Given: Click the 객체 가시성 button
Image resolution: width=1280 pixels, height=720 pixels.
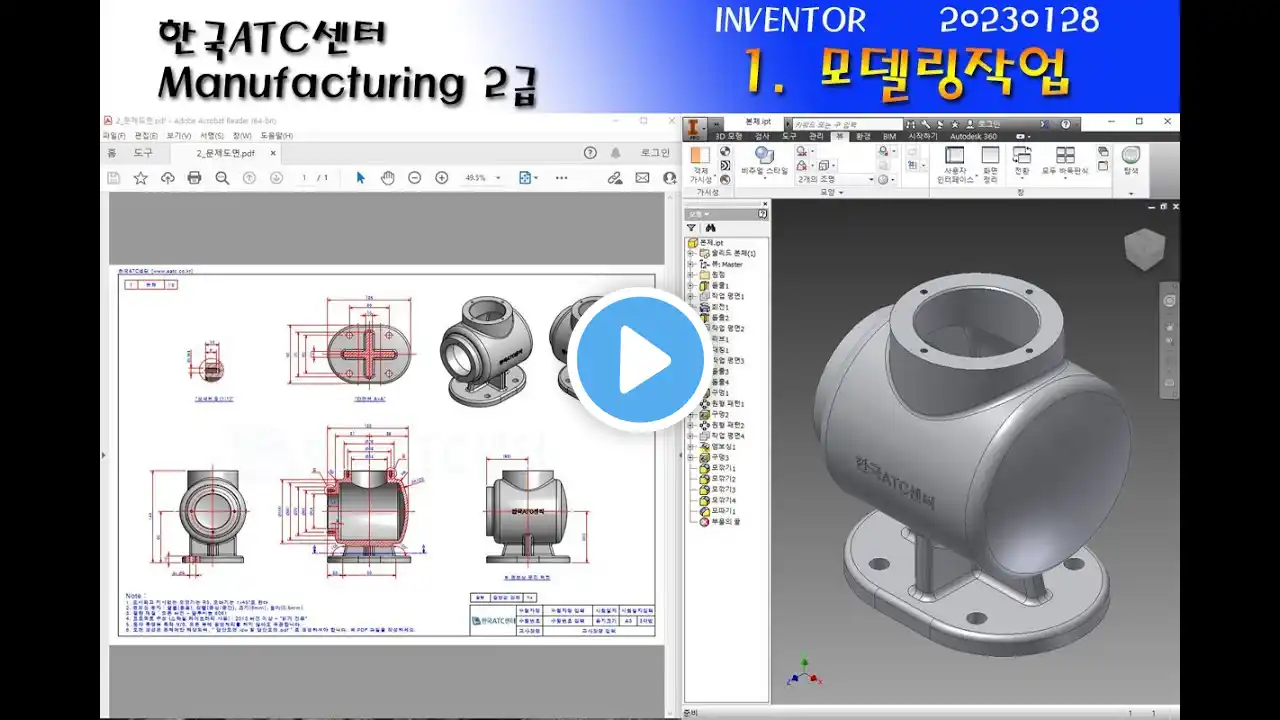Looking at the screenshot, I should pyautogui.click(x=700, y=165).
